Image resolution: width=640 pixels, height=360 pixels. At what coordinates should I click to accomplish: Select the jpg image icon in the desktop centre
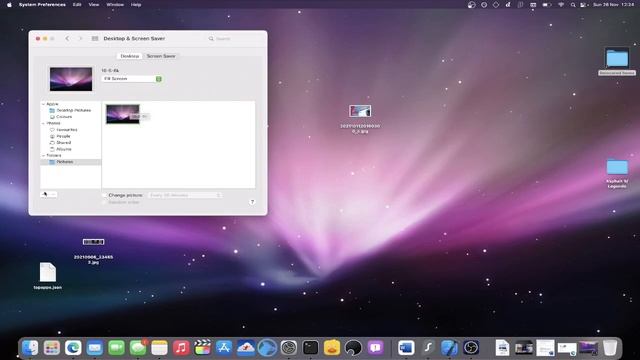[x=360, y=111]
